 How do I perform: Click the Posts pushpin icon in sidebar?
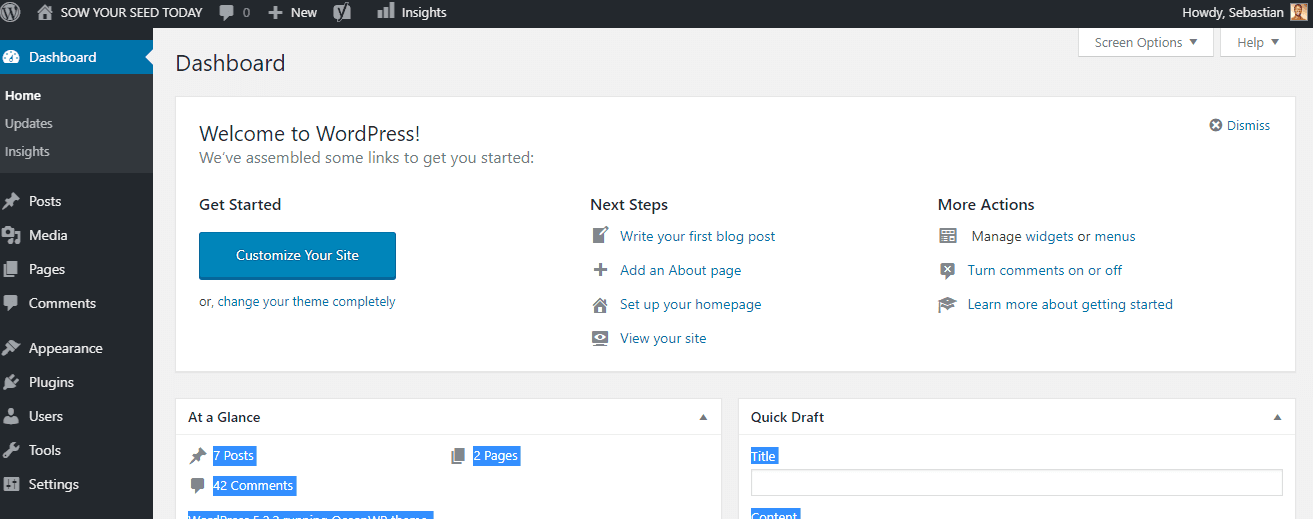pos(11,201)
